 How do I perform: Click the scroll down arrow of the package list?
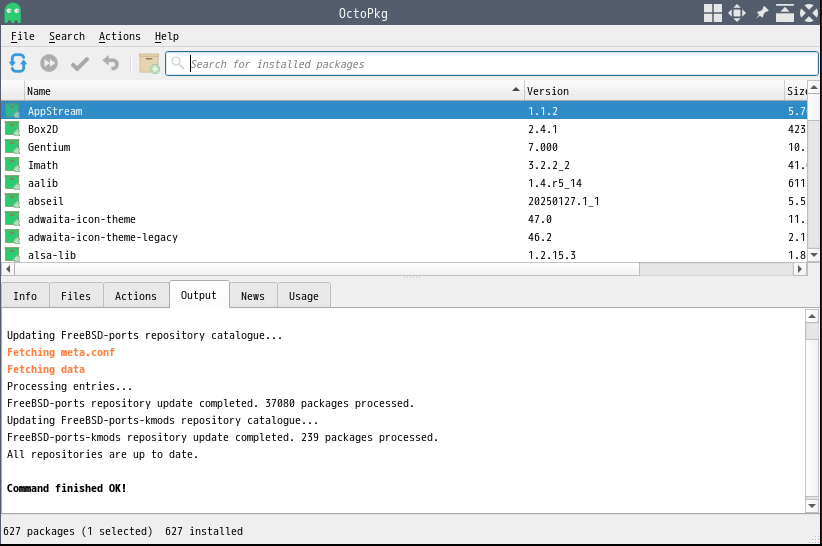click(814, 255)
